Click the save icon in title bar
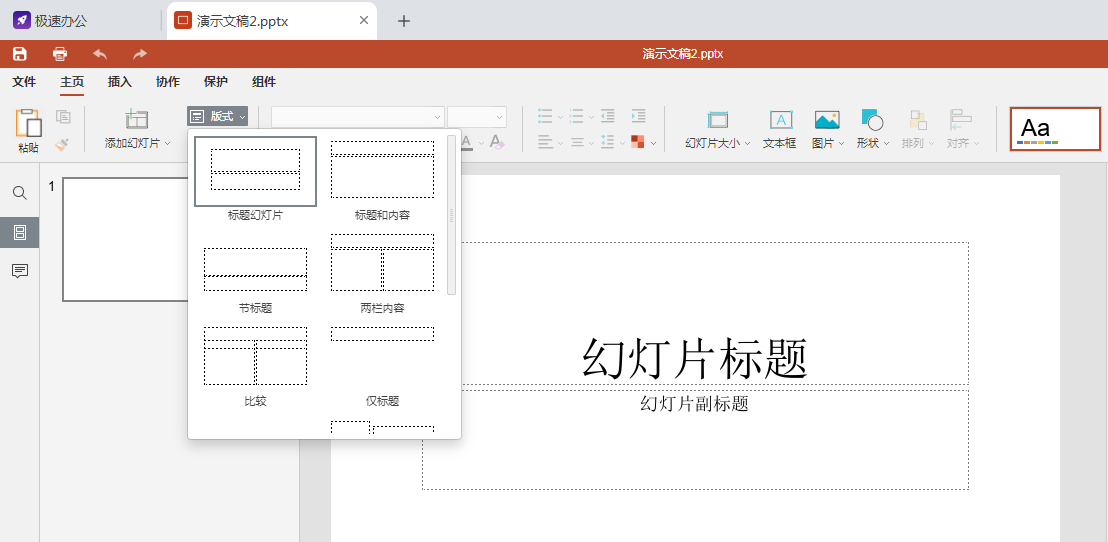1108x542 pixels. click(x=20, y=54)
